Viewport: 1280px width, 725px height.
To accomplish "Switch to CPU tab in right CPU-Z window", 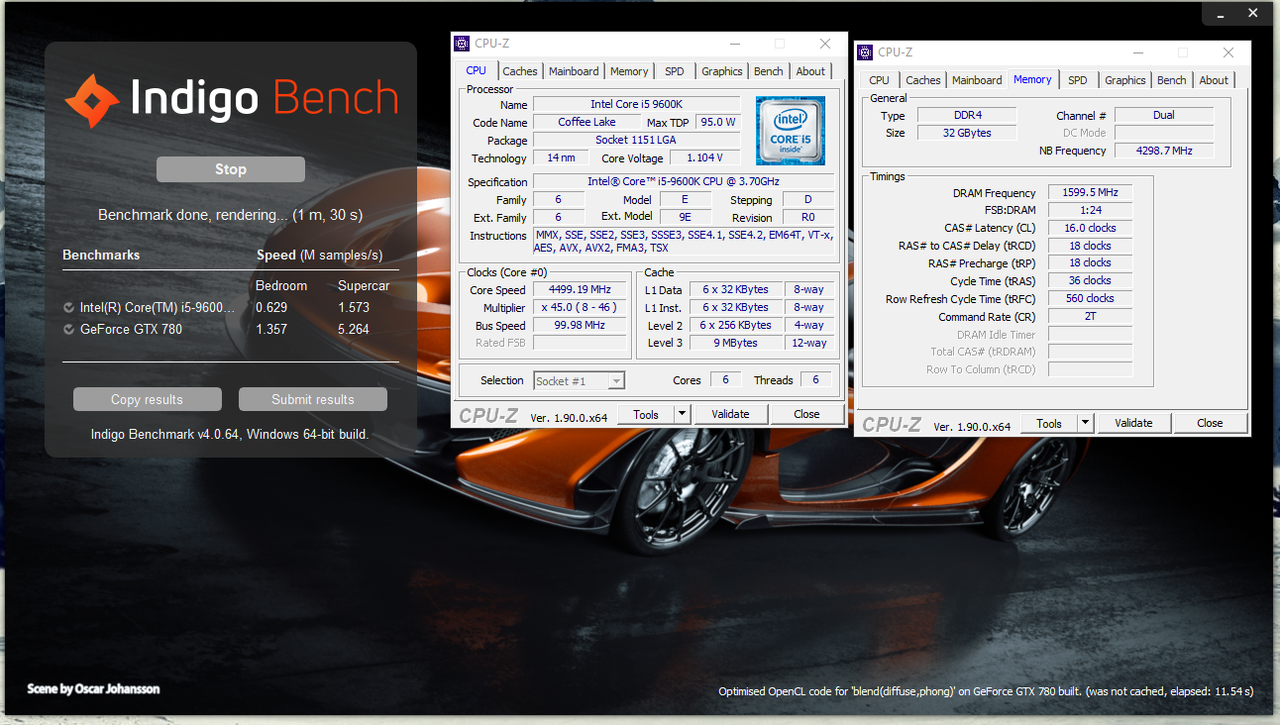I will click(879, 80).
